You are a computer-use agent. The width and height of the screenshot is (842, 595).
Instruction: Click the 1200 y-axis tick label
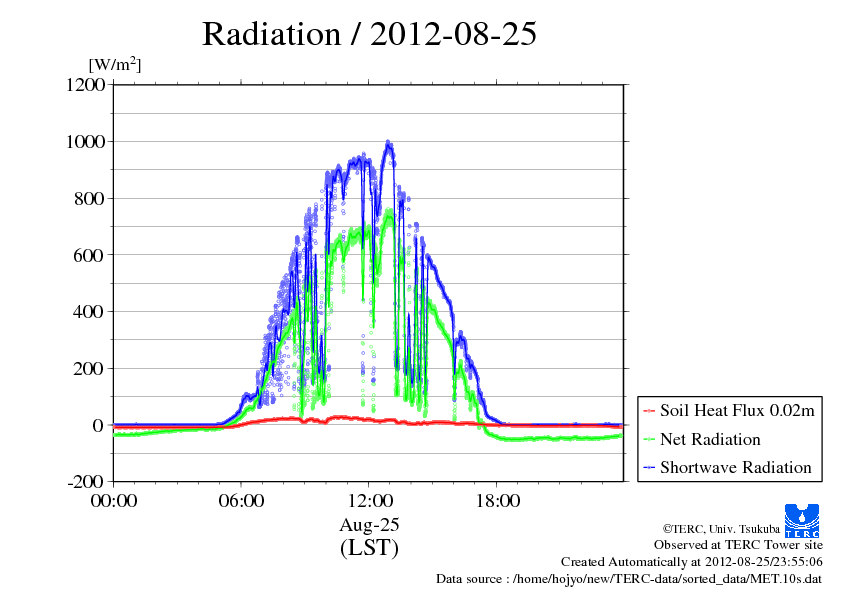pos(86,85)
